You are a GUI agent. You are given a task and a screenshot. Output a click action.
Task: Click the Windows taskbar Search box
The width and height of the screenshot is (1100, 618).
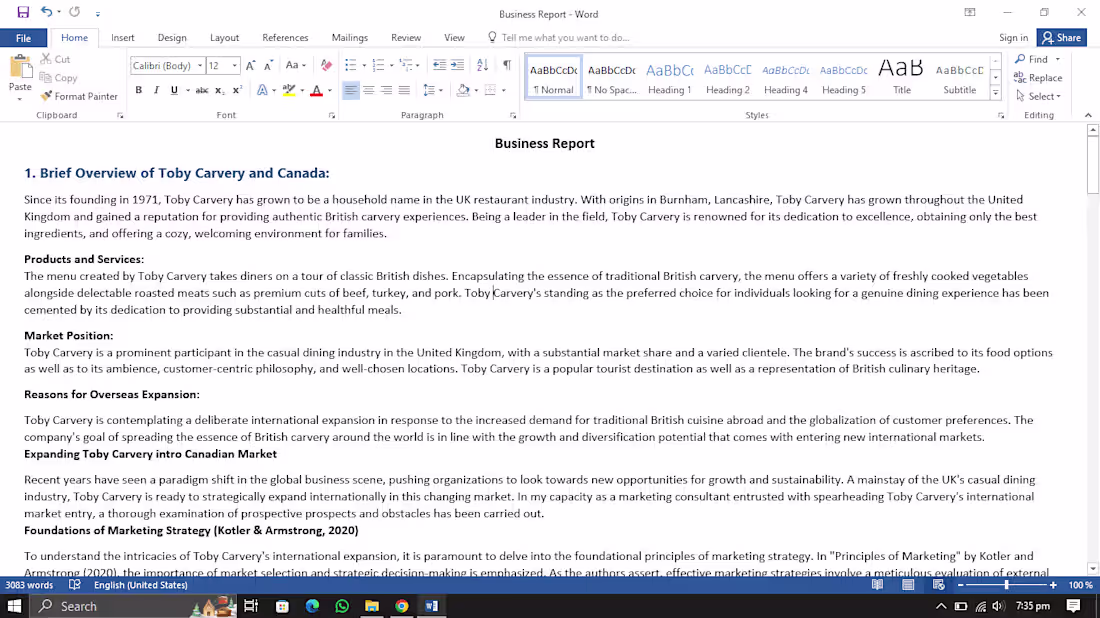[x=133, y=605]
